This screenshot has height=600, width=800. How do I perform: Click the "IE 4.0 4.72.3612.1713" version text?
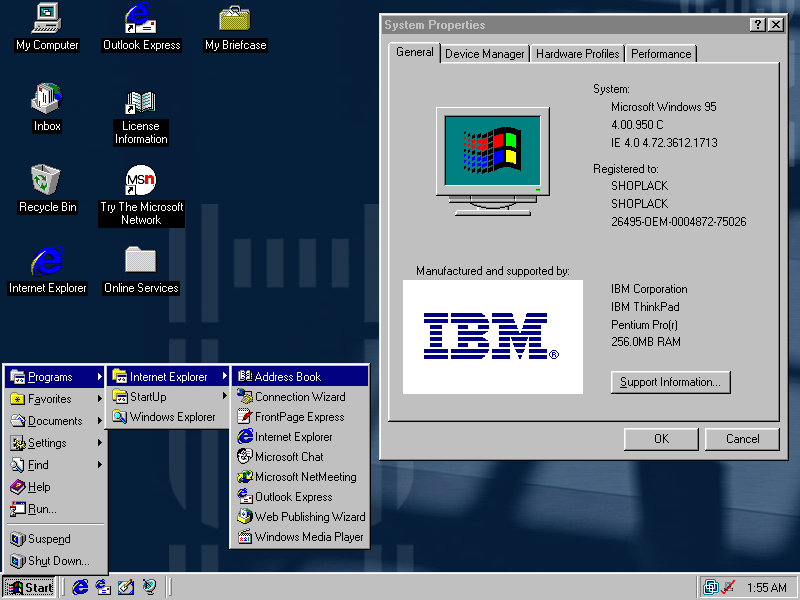coord(664,143)
